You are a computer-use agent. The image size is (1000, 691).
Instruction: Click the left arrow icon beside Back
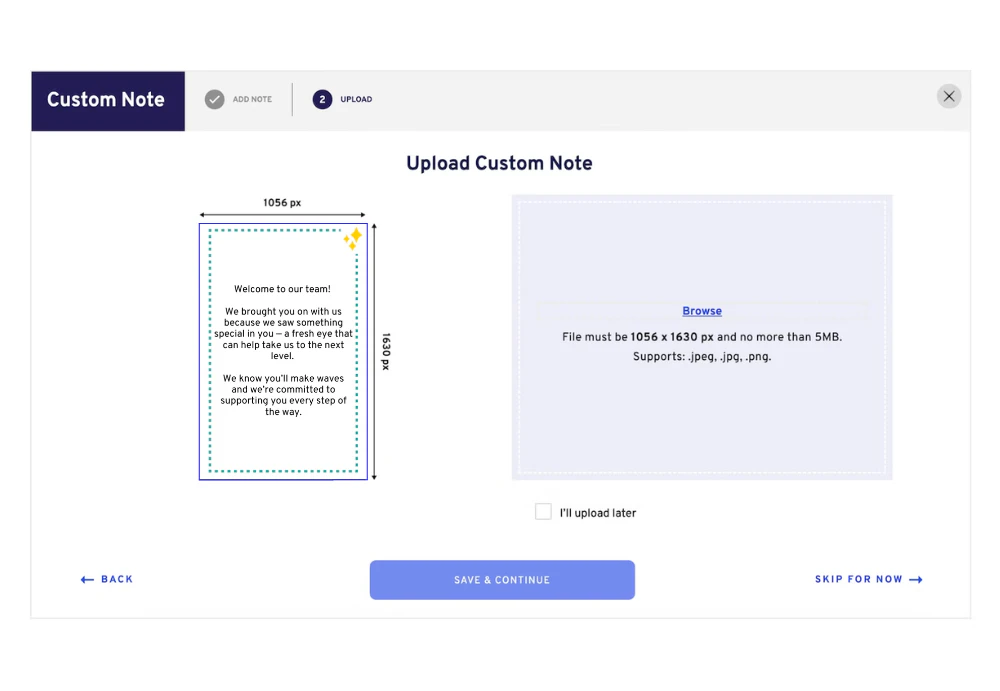(x=87, y=579)
